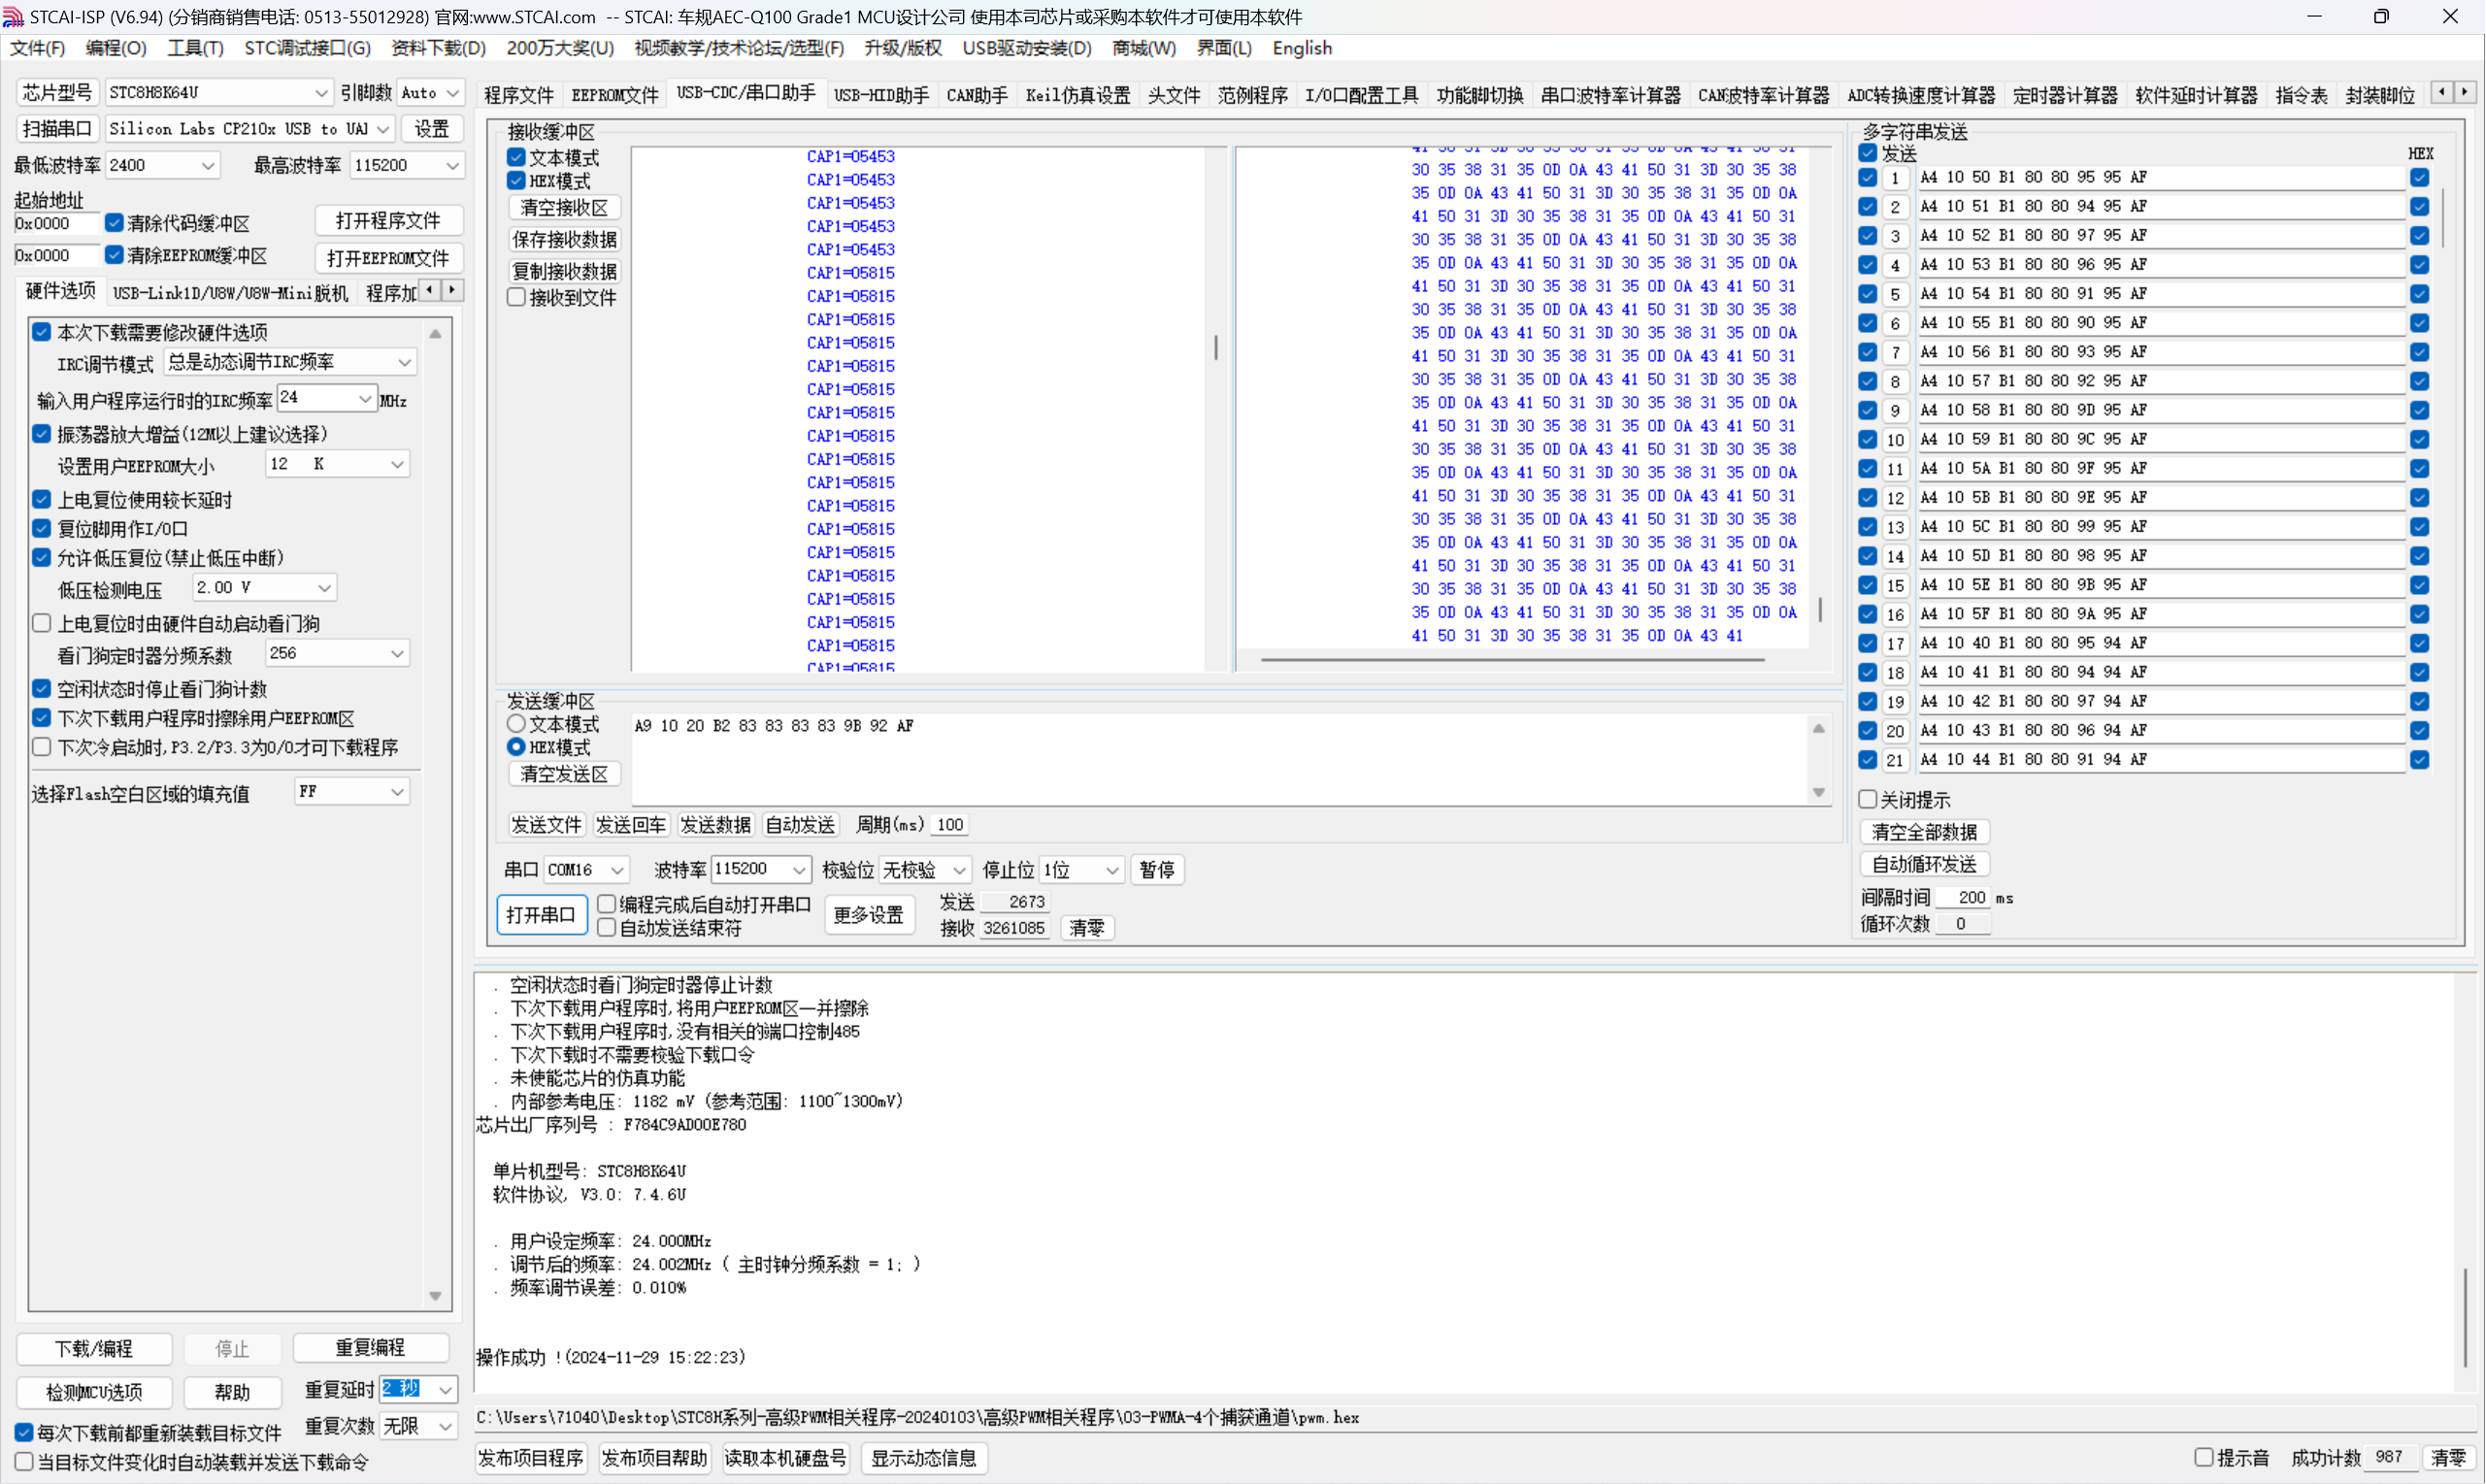This screenshot has height=1484, width=2486.
Task: Open I/O口配置工具 tab
Action: click(1361, 95)
